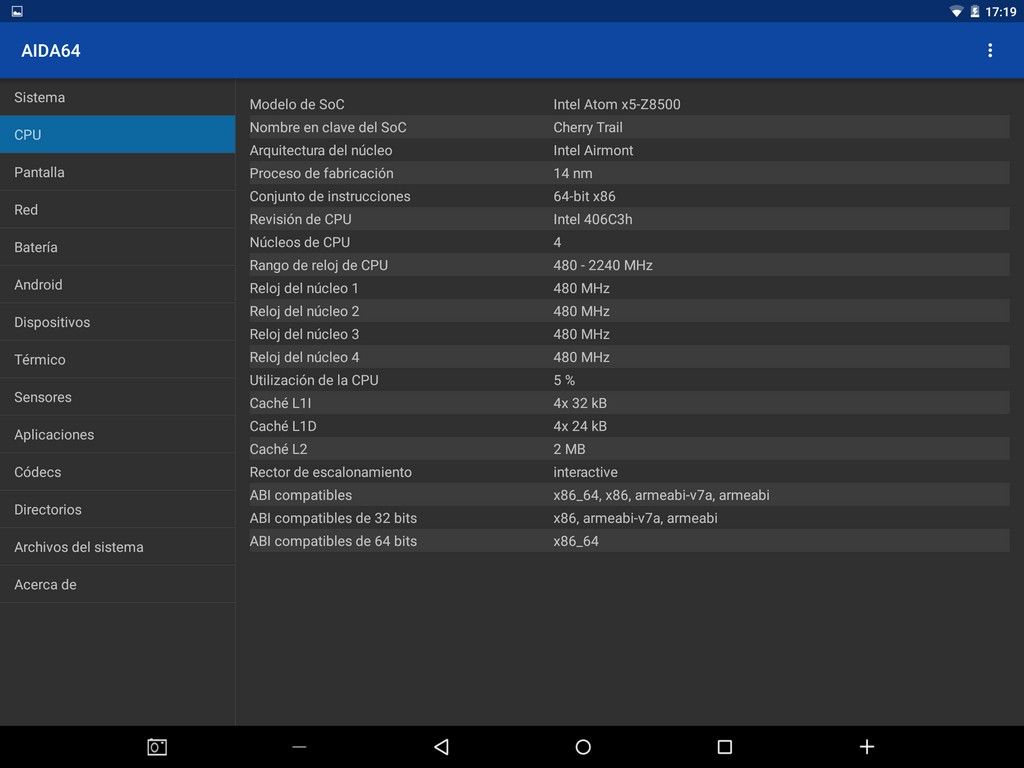Select the 5 % CPU utilization value

click(x=564, y=380)
